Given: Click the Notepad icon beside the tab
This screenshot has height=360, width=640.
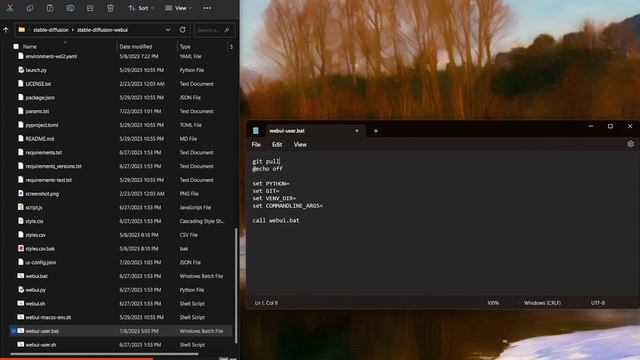Looking at the screenshot, I should pos(256,131).
